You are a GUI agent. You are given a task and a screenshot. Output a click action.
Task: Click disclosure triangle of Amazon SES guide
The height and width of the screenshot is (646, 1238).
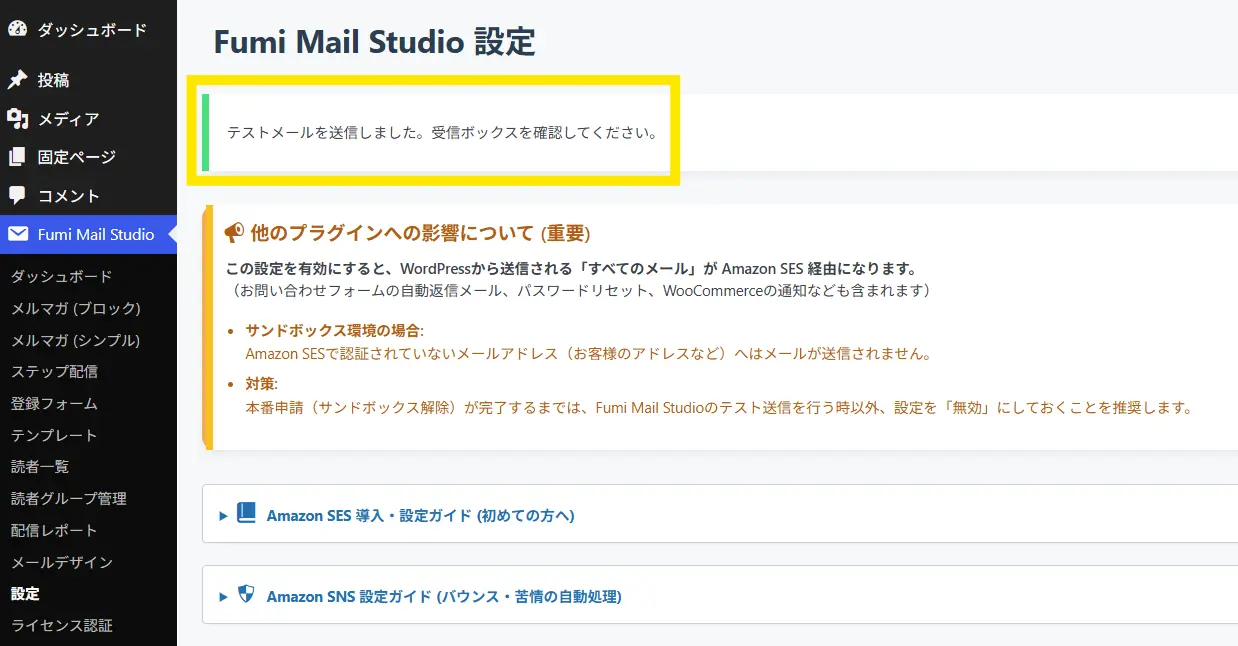click(224, 516)
